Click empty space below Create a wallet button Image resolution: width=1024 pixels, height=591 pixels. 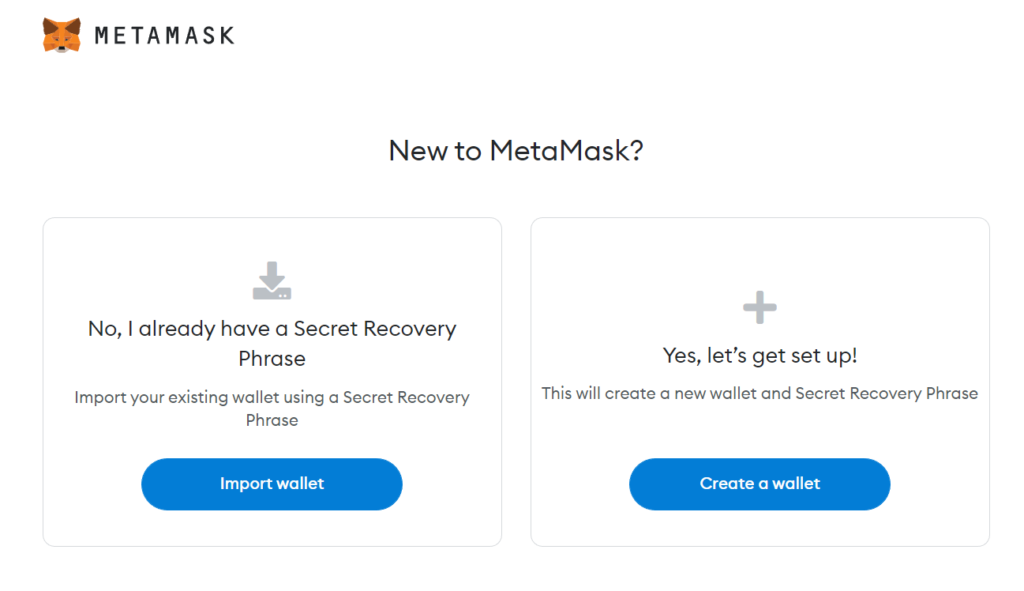point(760,528)
